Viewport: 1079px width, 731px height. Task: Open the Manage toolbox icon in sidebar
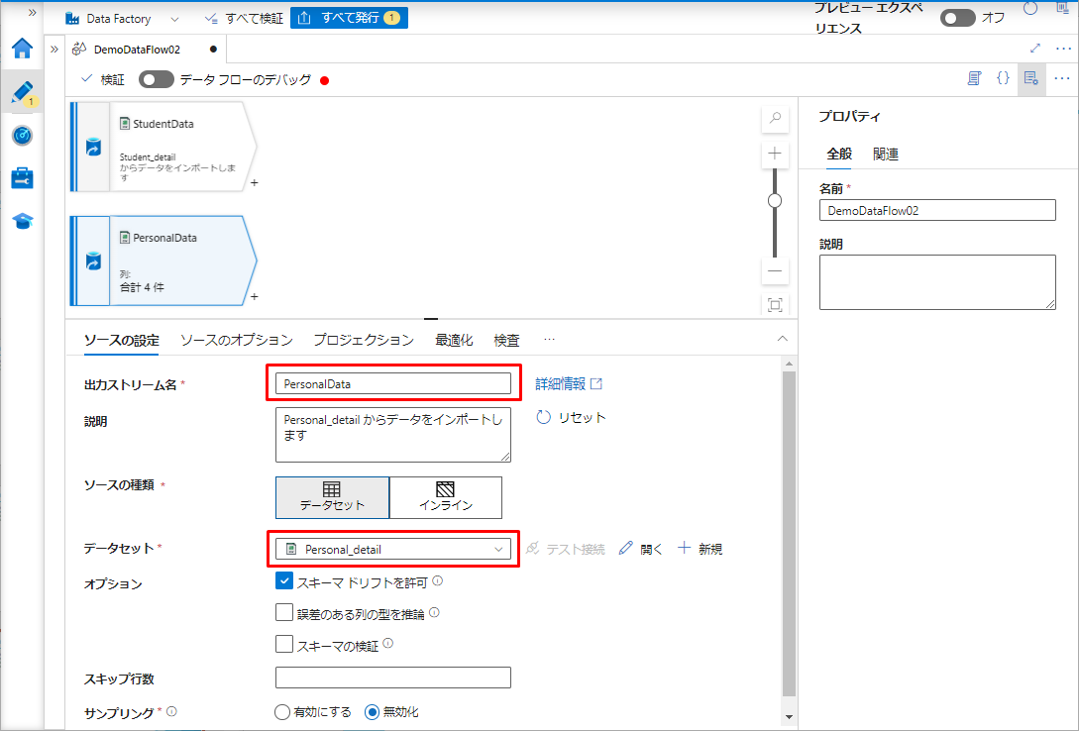22,178
